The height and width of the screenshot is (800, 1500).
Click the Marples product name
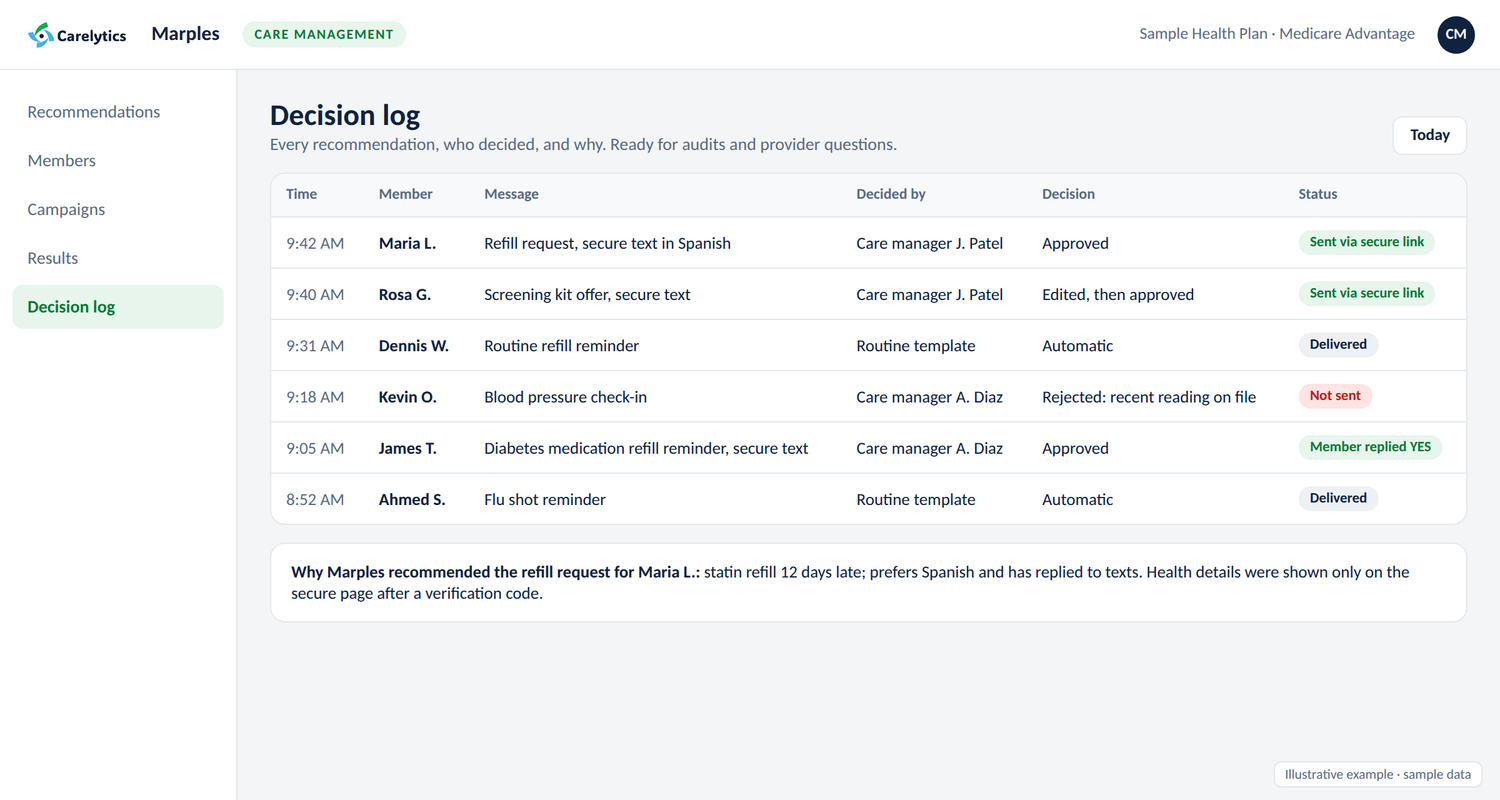(x=185, y=34)
